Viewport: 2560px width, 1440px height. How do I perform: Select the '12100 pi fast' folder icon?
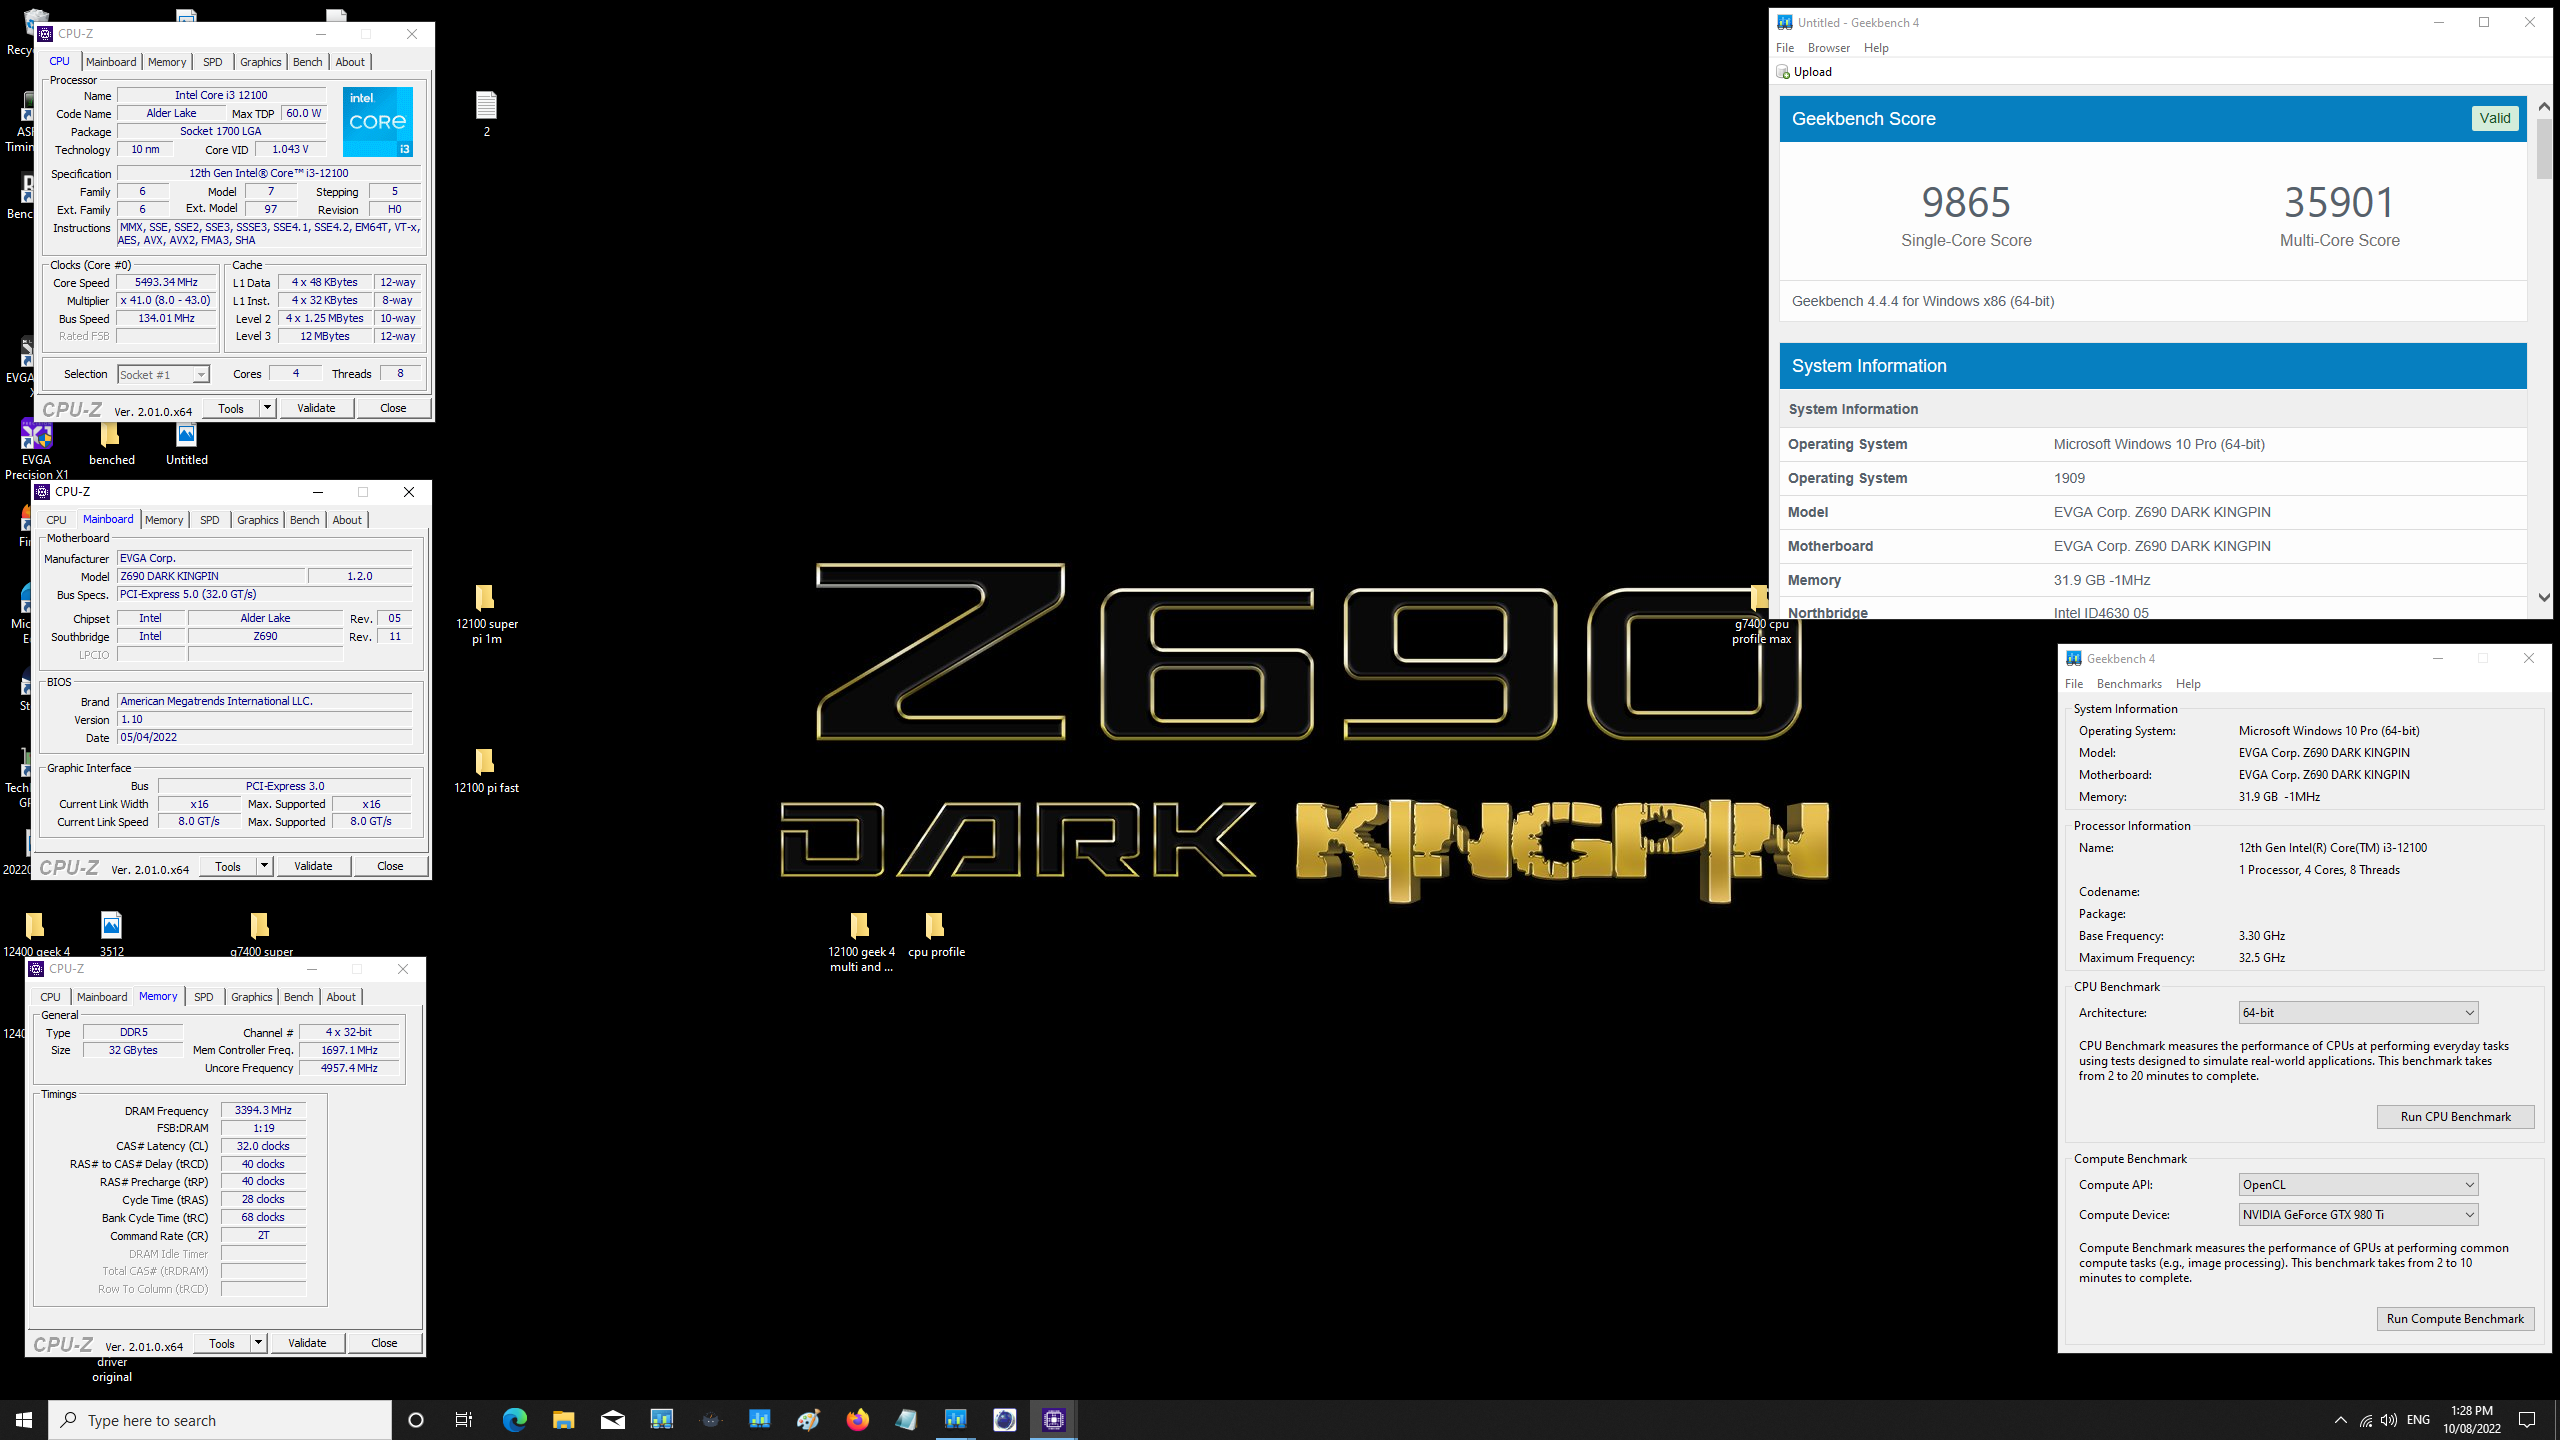[x=486, y=771]
